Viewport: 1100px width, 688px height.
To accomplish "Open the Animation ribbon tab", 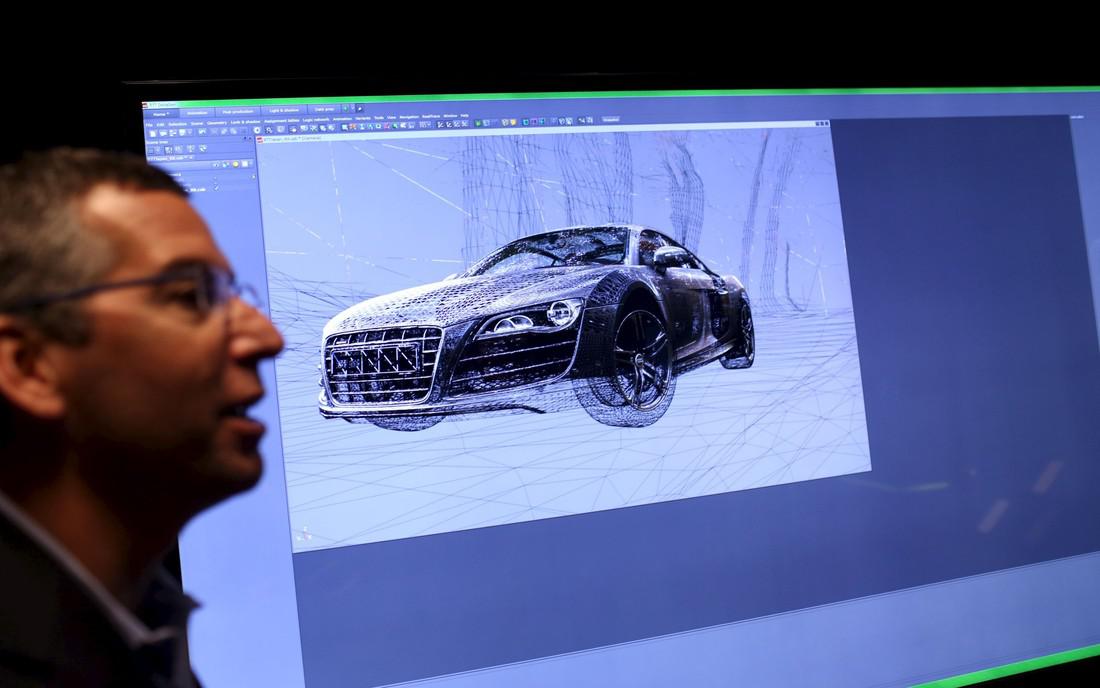I will (197, 113).
